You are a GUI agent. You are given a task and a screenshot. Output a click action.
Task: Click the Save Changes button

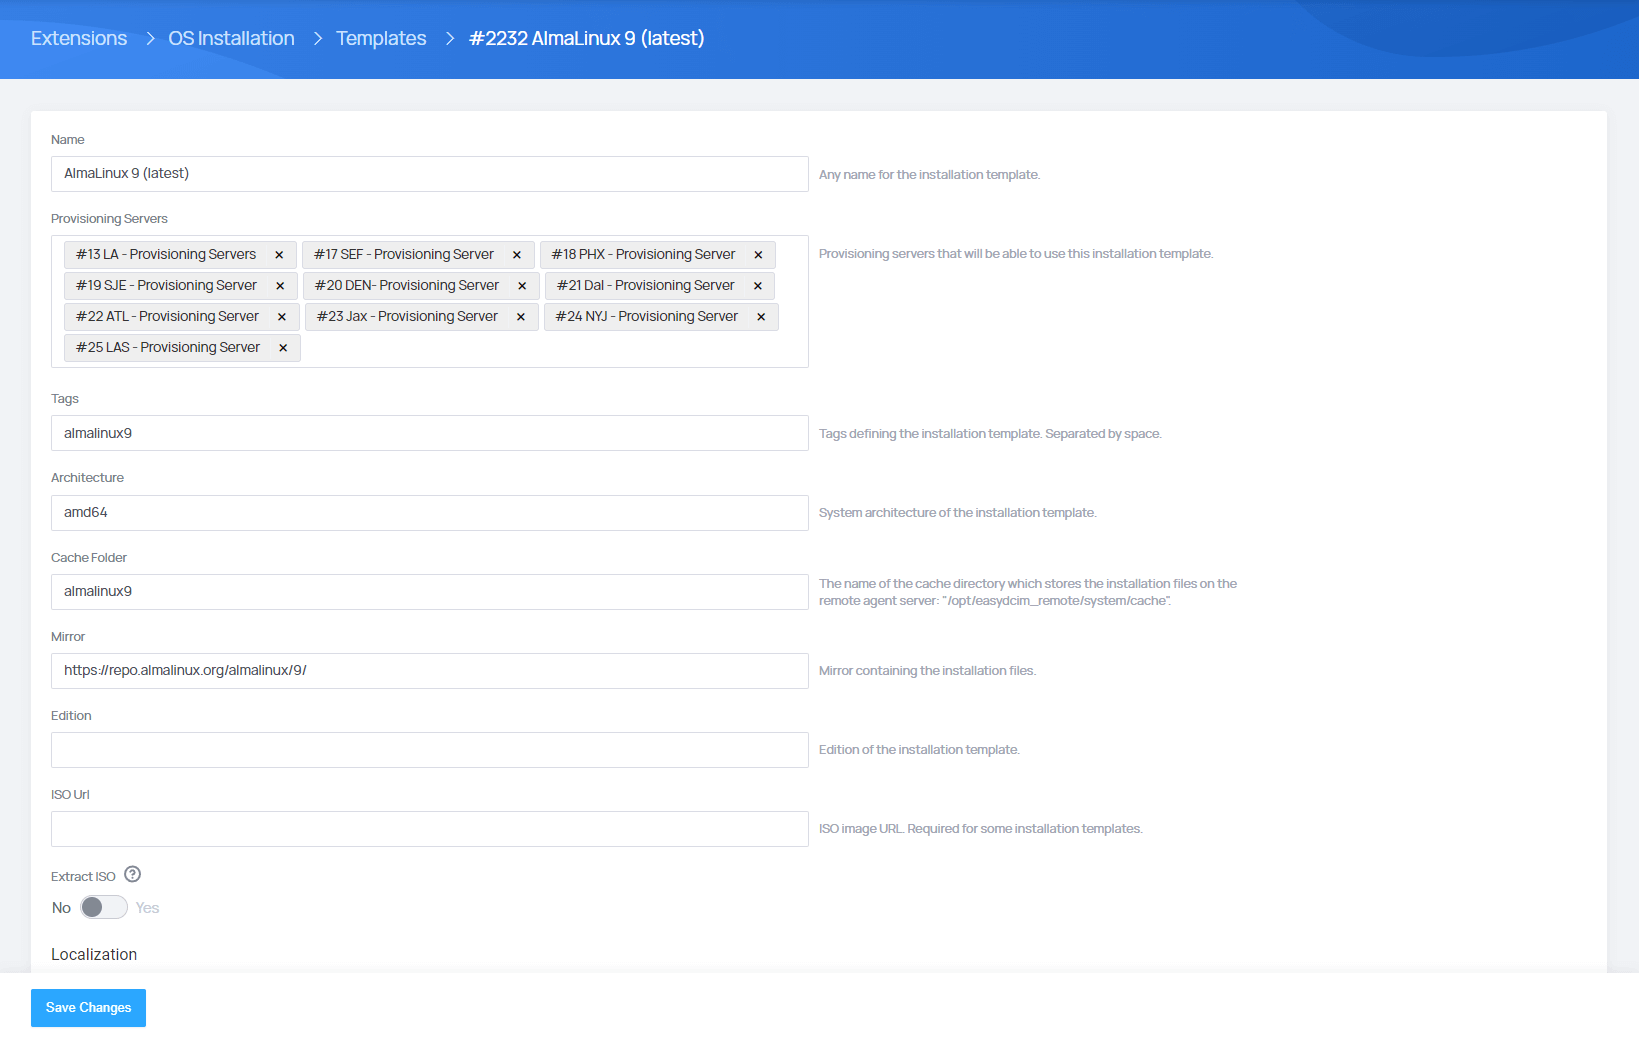tap(88, 1008)
